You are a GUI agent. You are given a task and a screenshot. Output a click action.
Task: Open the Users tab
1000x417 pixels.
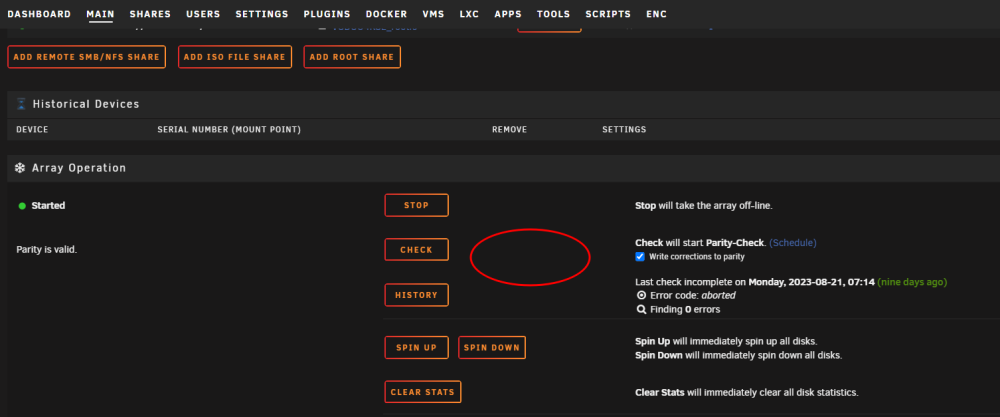click(203, 14)
